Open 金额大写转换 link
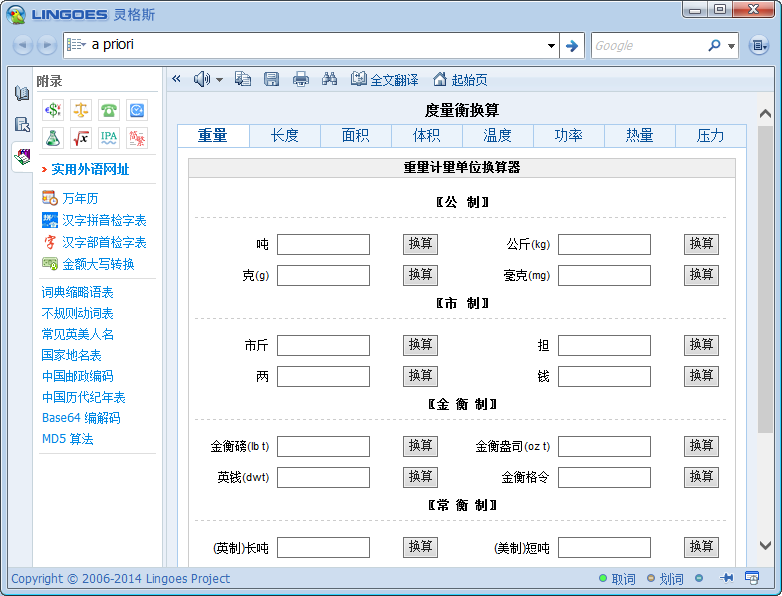The height and width of the screenshot is (596, 782). point(98,264)
